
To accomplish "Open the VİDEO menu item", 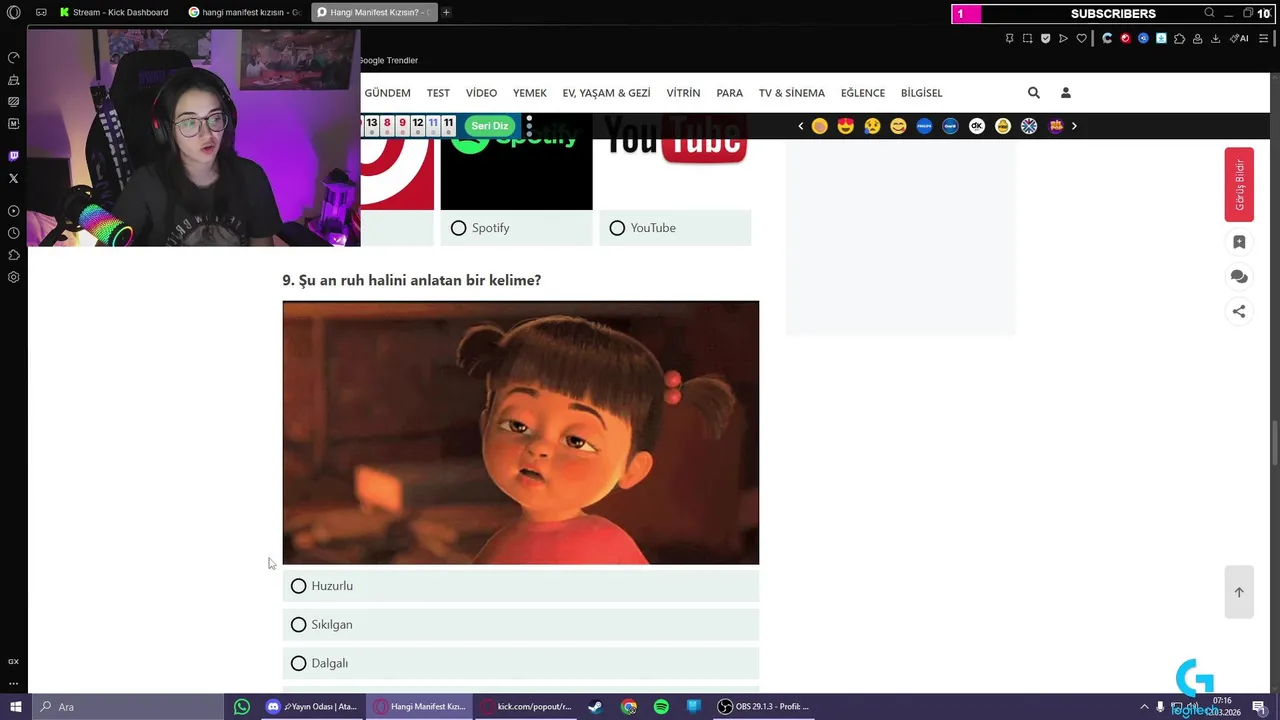I will (481, 93).
